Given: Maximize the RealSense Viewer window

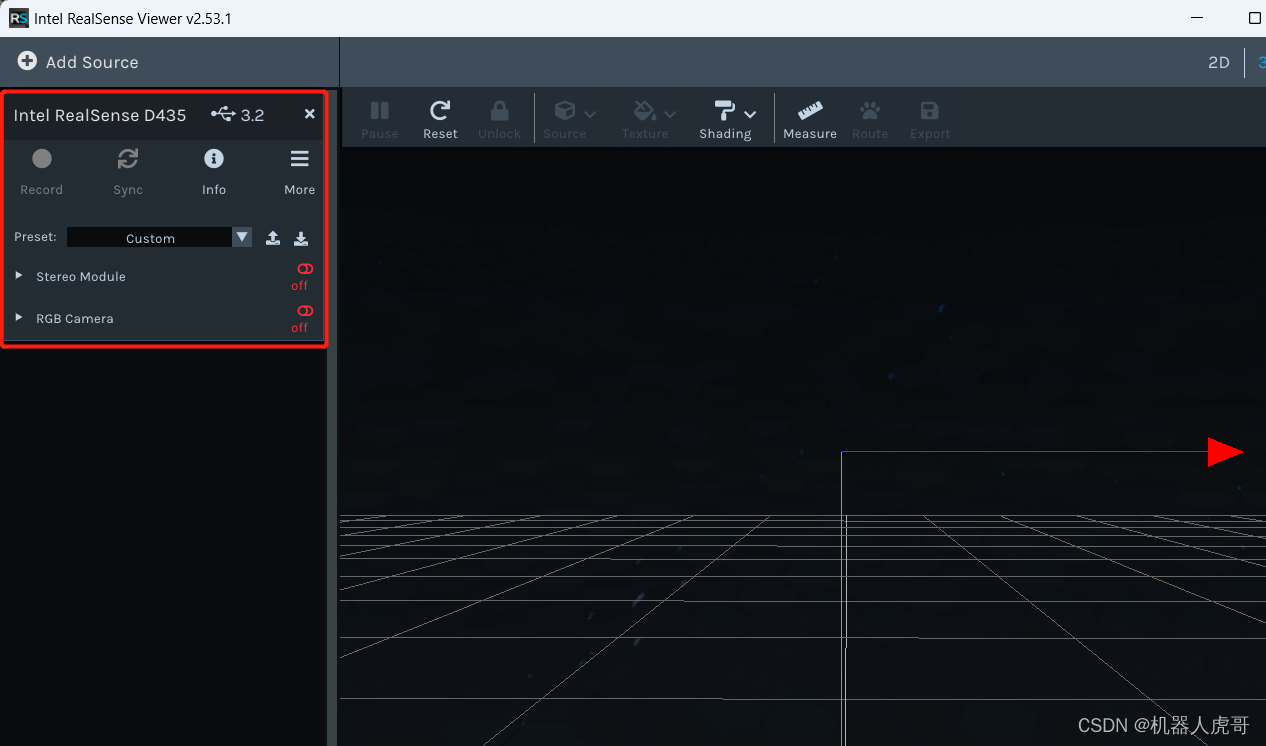Looking at the screenshot, I should pyautogui.click(x=1255, y=18).
